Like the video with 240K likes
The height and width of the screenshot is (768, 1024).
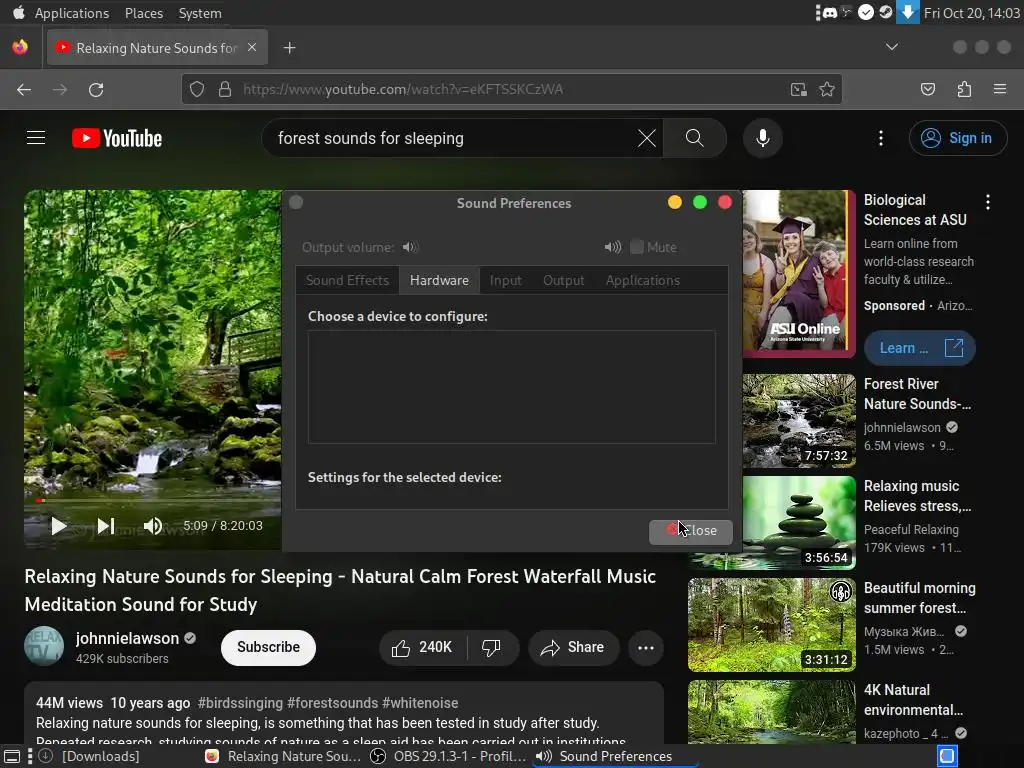[x=422, y=647]
